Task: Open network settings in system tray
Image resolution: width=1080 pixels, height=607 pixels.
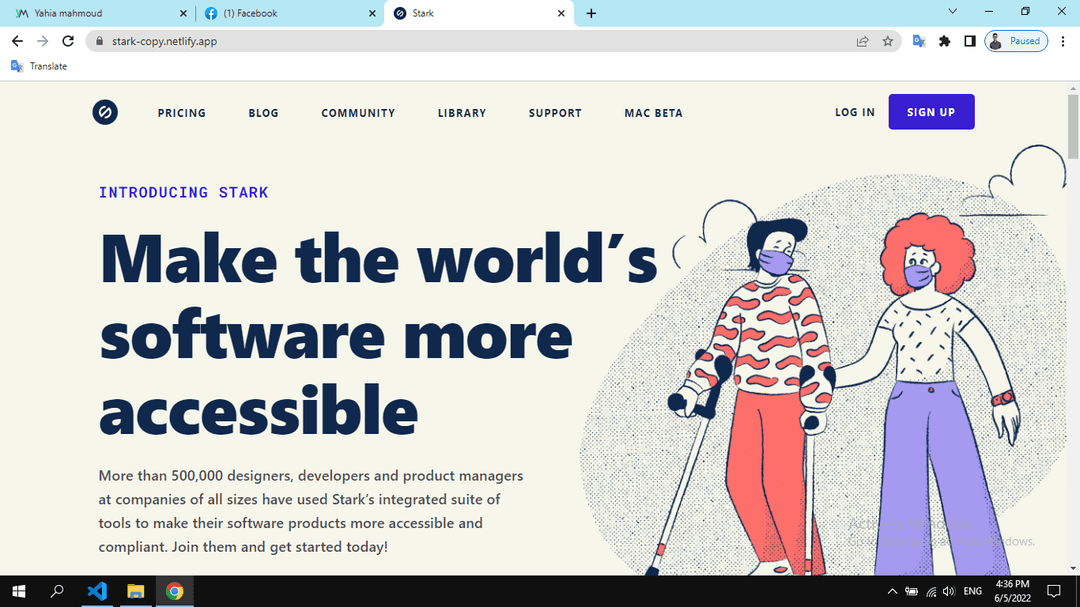Action: (x=931, y=591)
